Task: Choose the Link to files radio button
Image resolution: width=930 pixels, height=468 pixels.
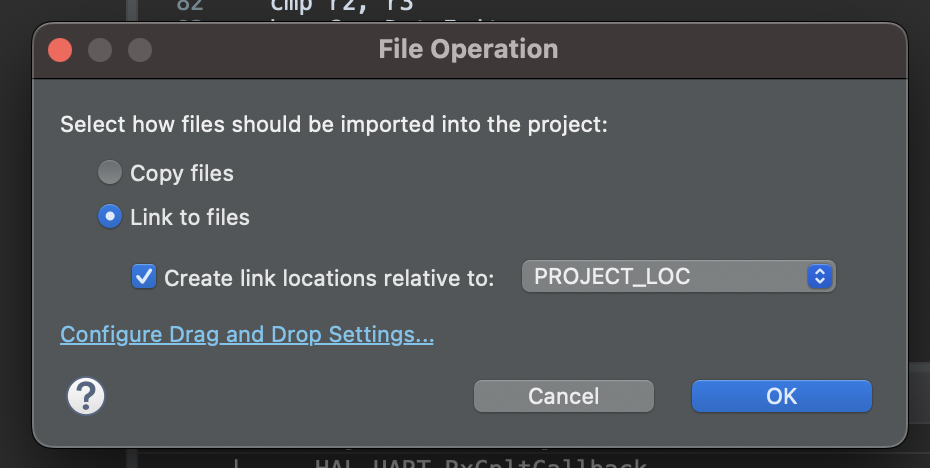Action: [x=110, y=216]
